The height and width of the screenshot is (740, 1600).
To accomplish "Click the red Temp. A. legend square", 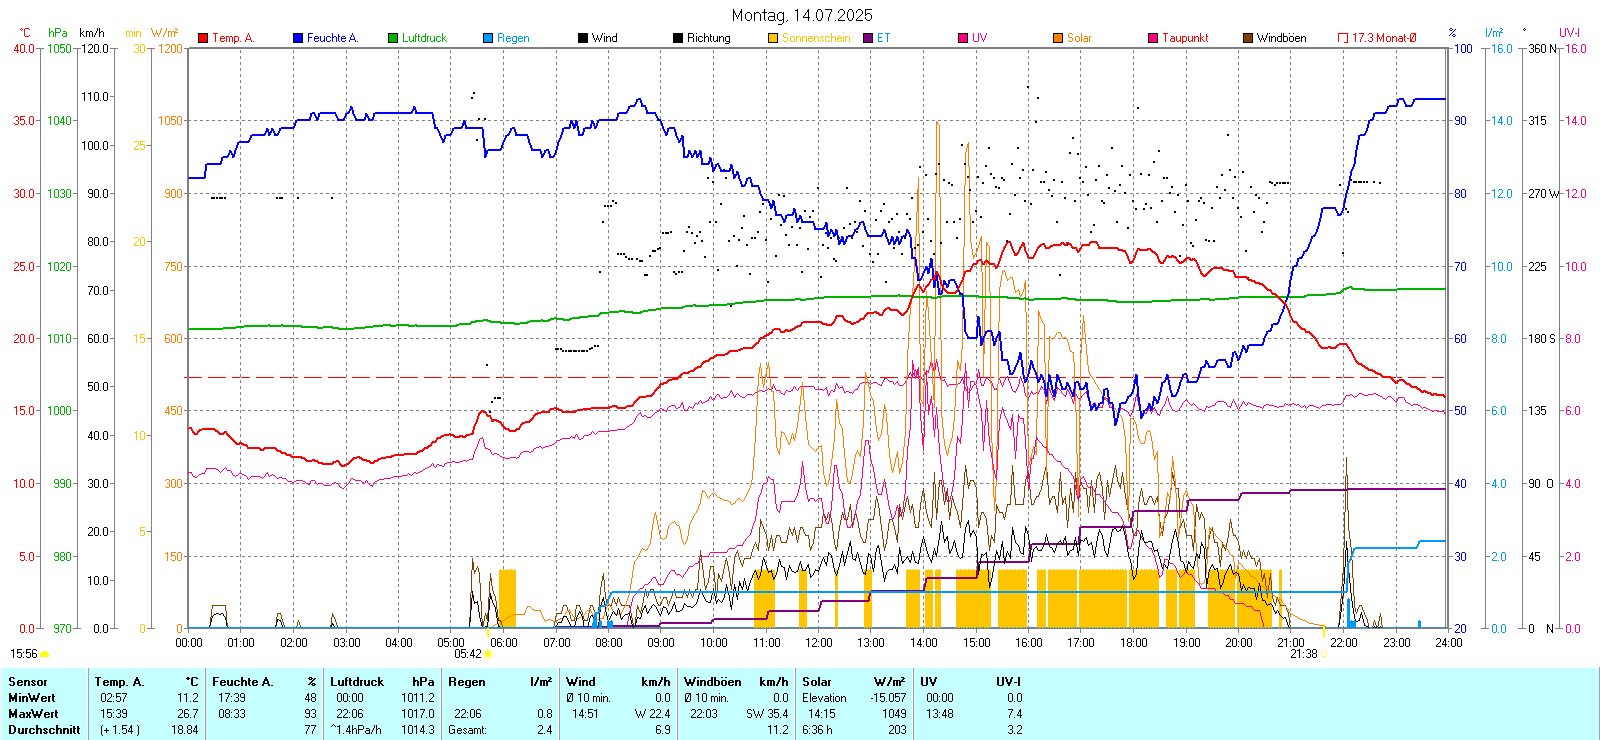I will coord(203,38).
